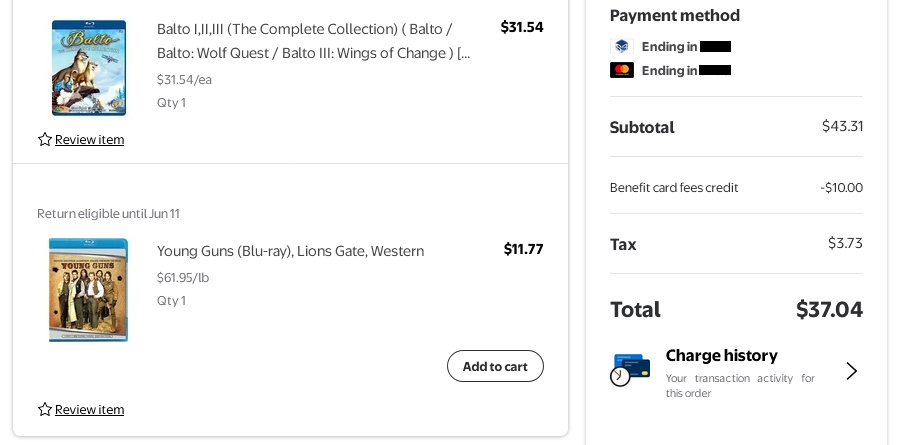The height and width of the screenshot is (445, 900).
Task: Click star icon beside Balto Review item
Action: [x=44, y=139]
